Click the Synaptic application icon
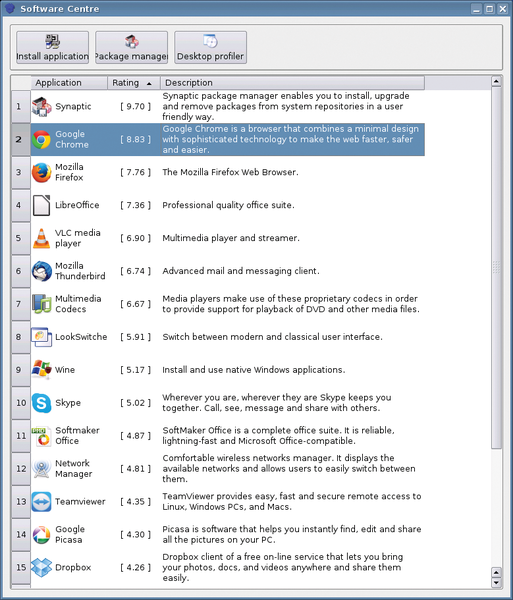Viewport: 513px width, 600px height. tap(41, 106)
